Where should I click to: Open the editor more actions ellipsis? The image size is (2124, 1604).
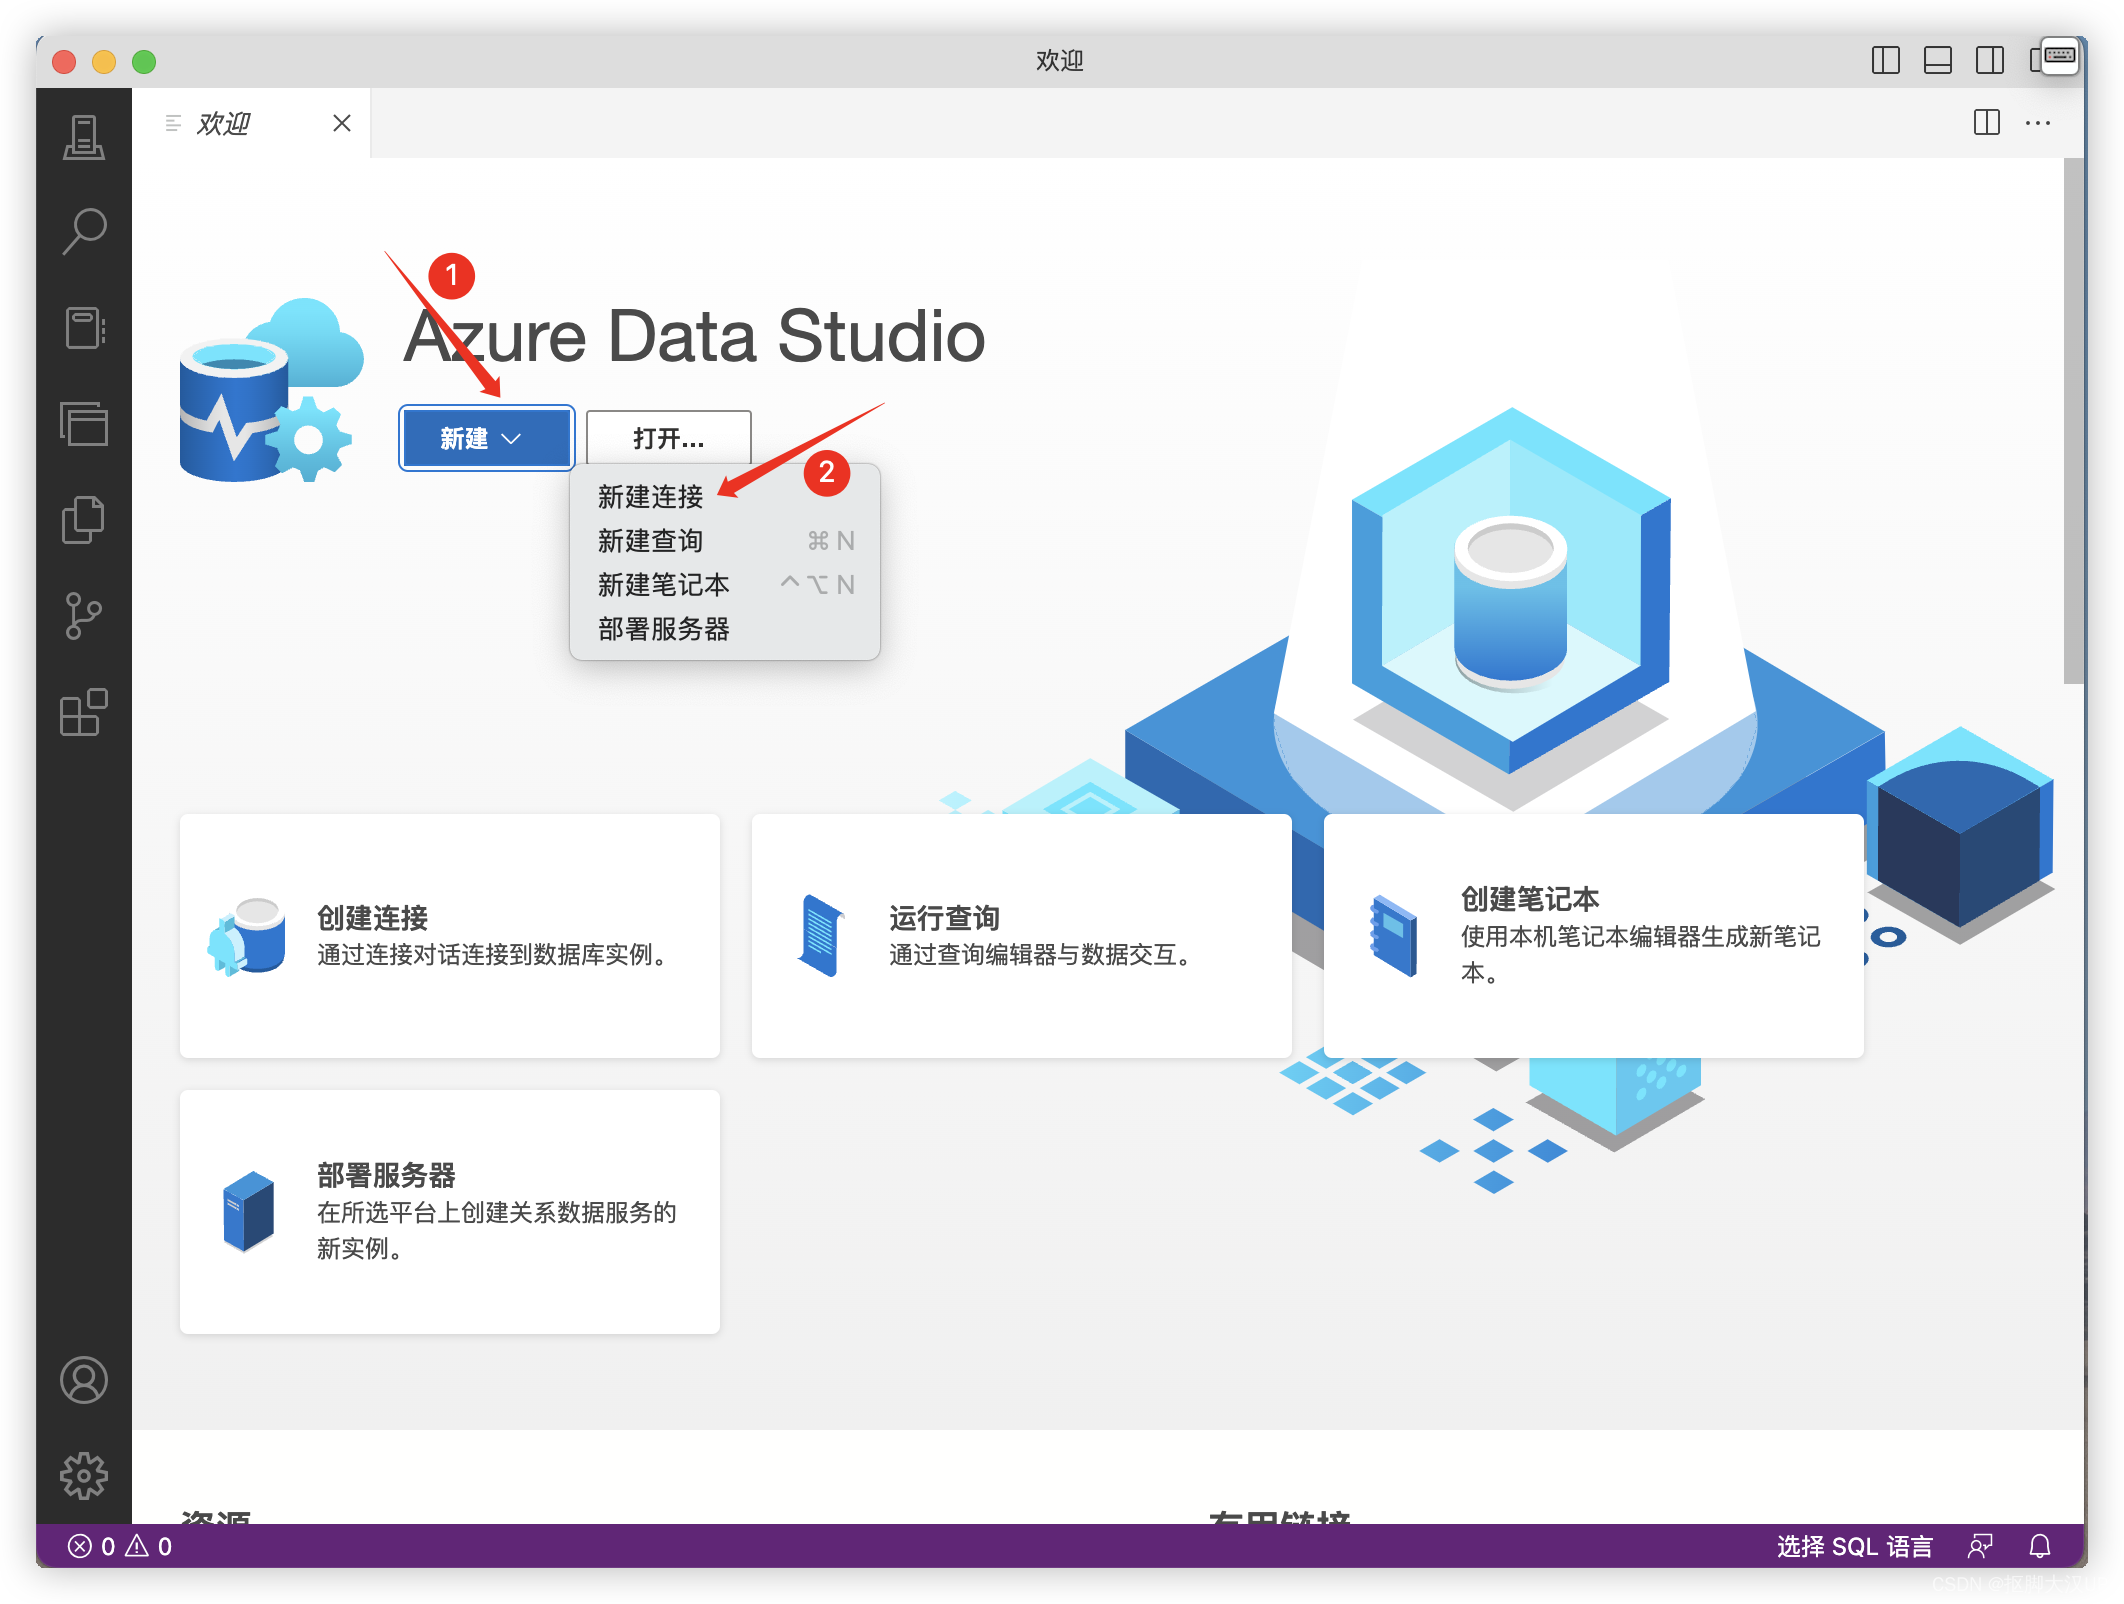2037,123
